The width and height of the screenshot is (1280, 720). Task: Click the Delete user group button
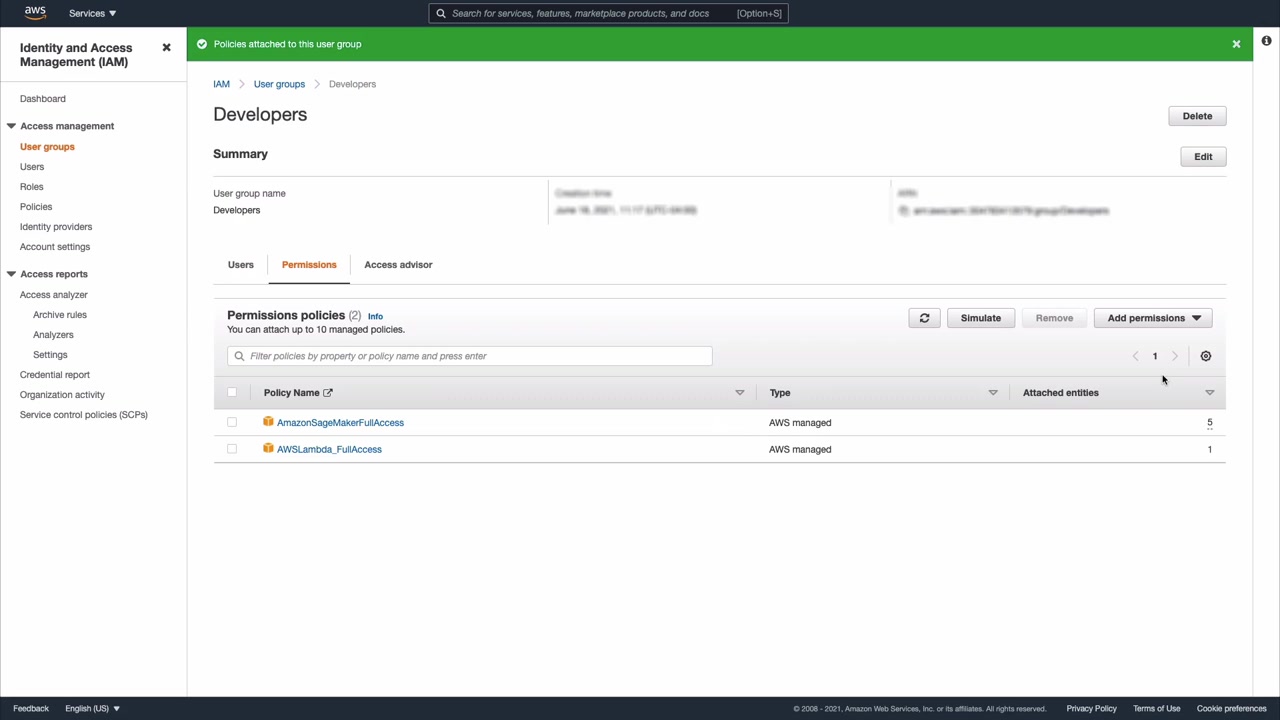(x=1197, y=116)
